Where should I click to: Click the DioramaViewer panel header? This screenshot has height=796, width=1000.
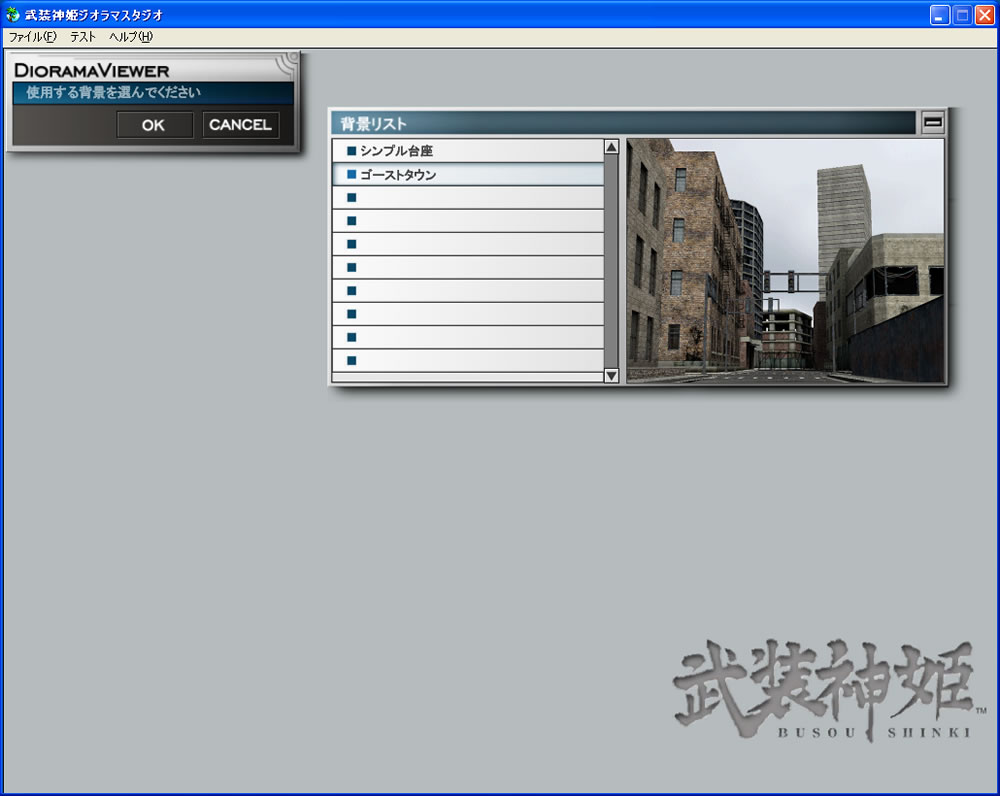click(x=153, y=69)
